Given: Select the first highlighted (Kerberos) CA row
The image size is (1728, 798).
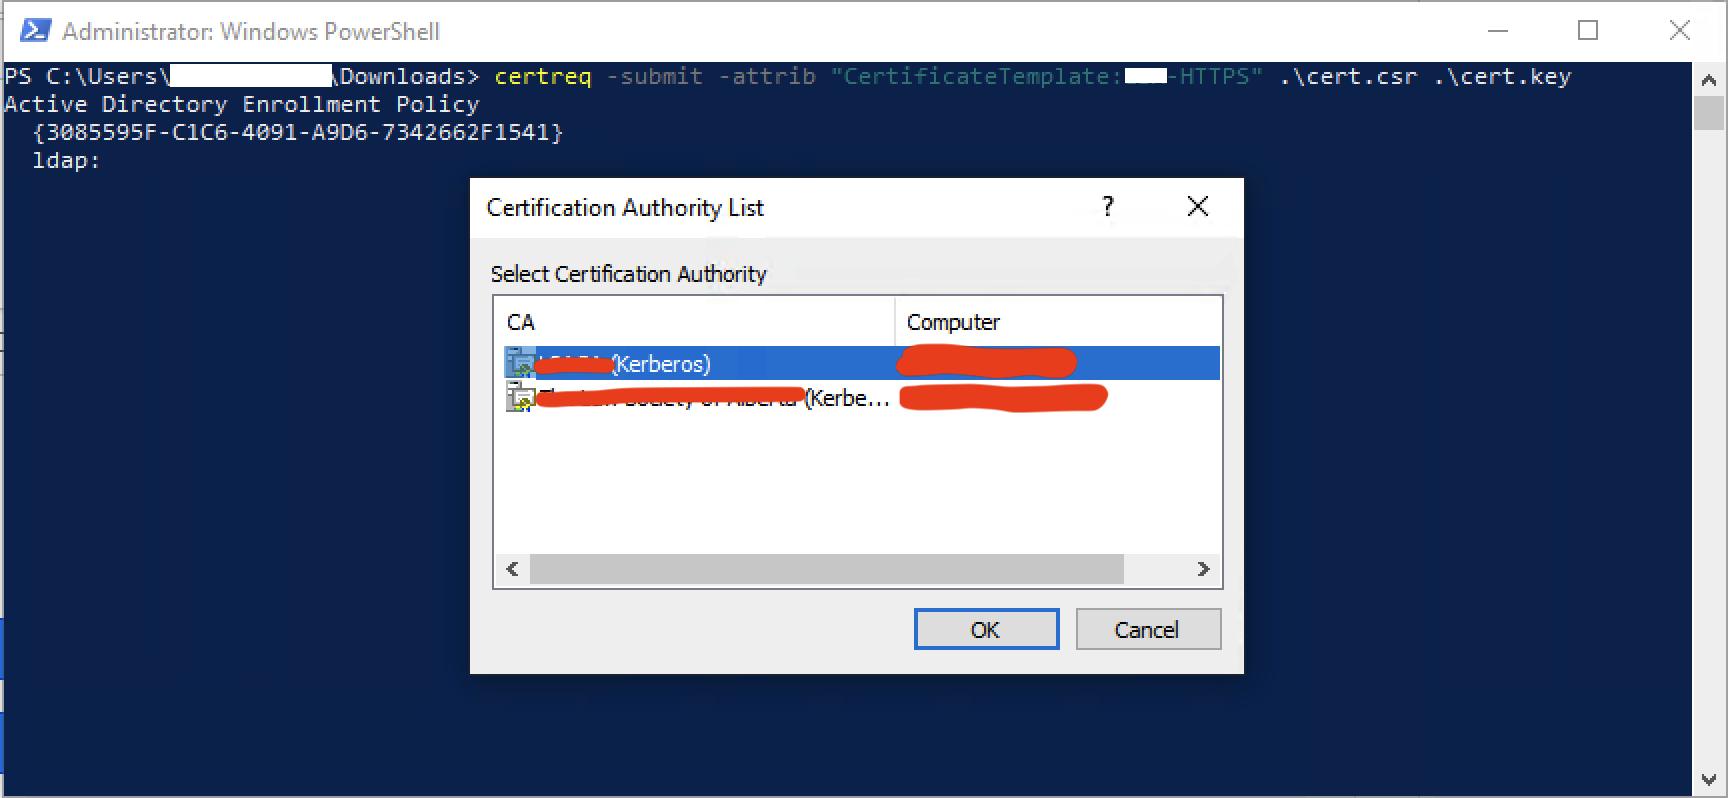Looking at the screenshot, I should pos(861,363).
